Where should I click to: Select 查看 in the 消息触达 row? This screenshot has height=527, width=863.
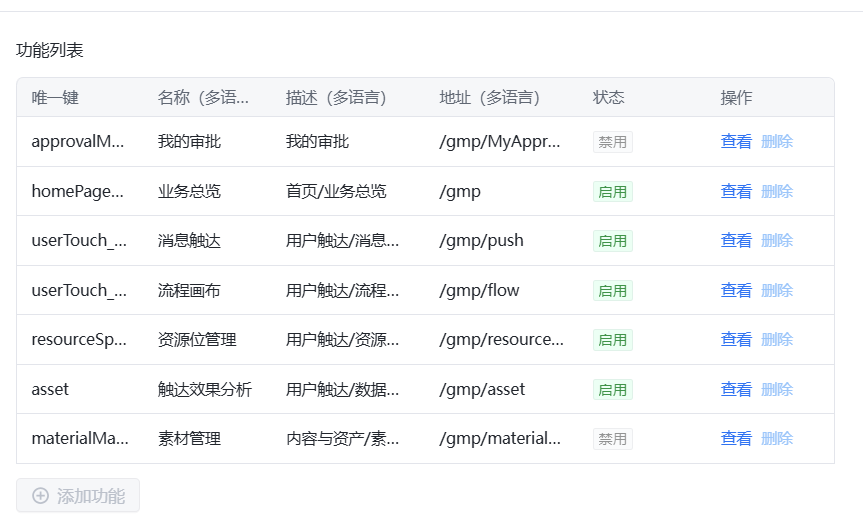tap(736, 241)
